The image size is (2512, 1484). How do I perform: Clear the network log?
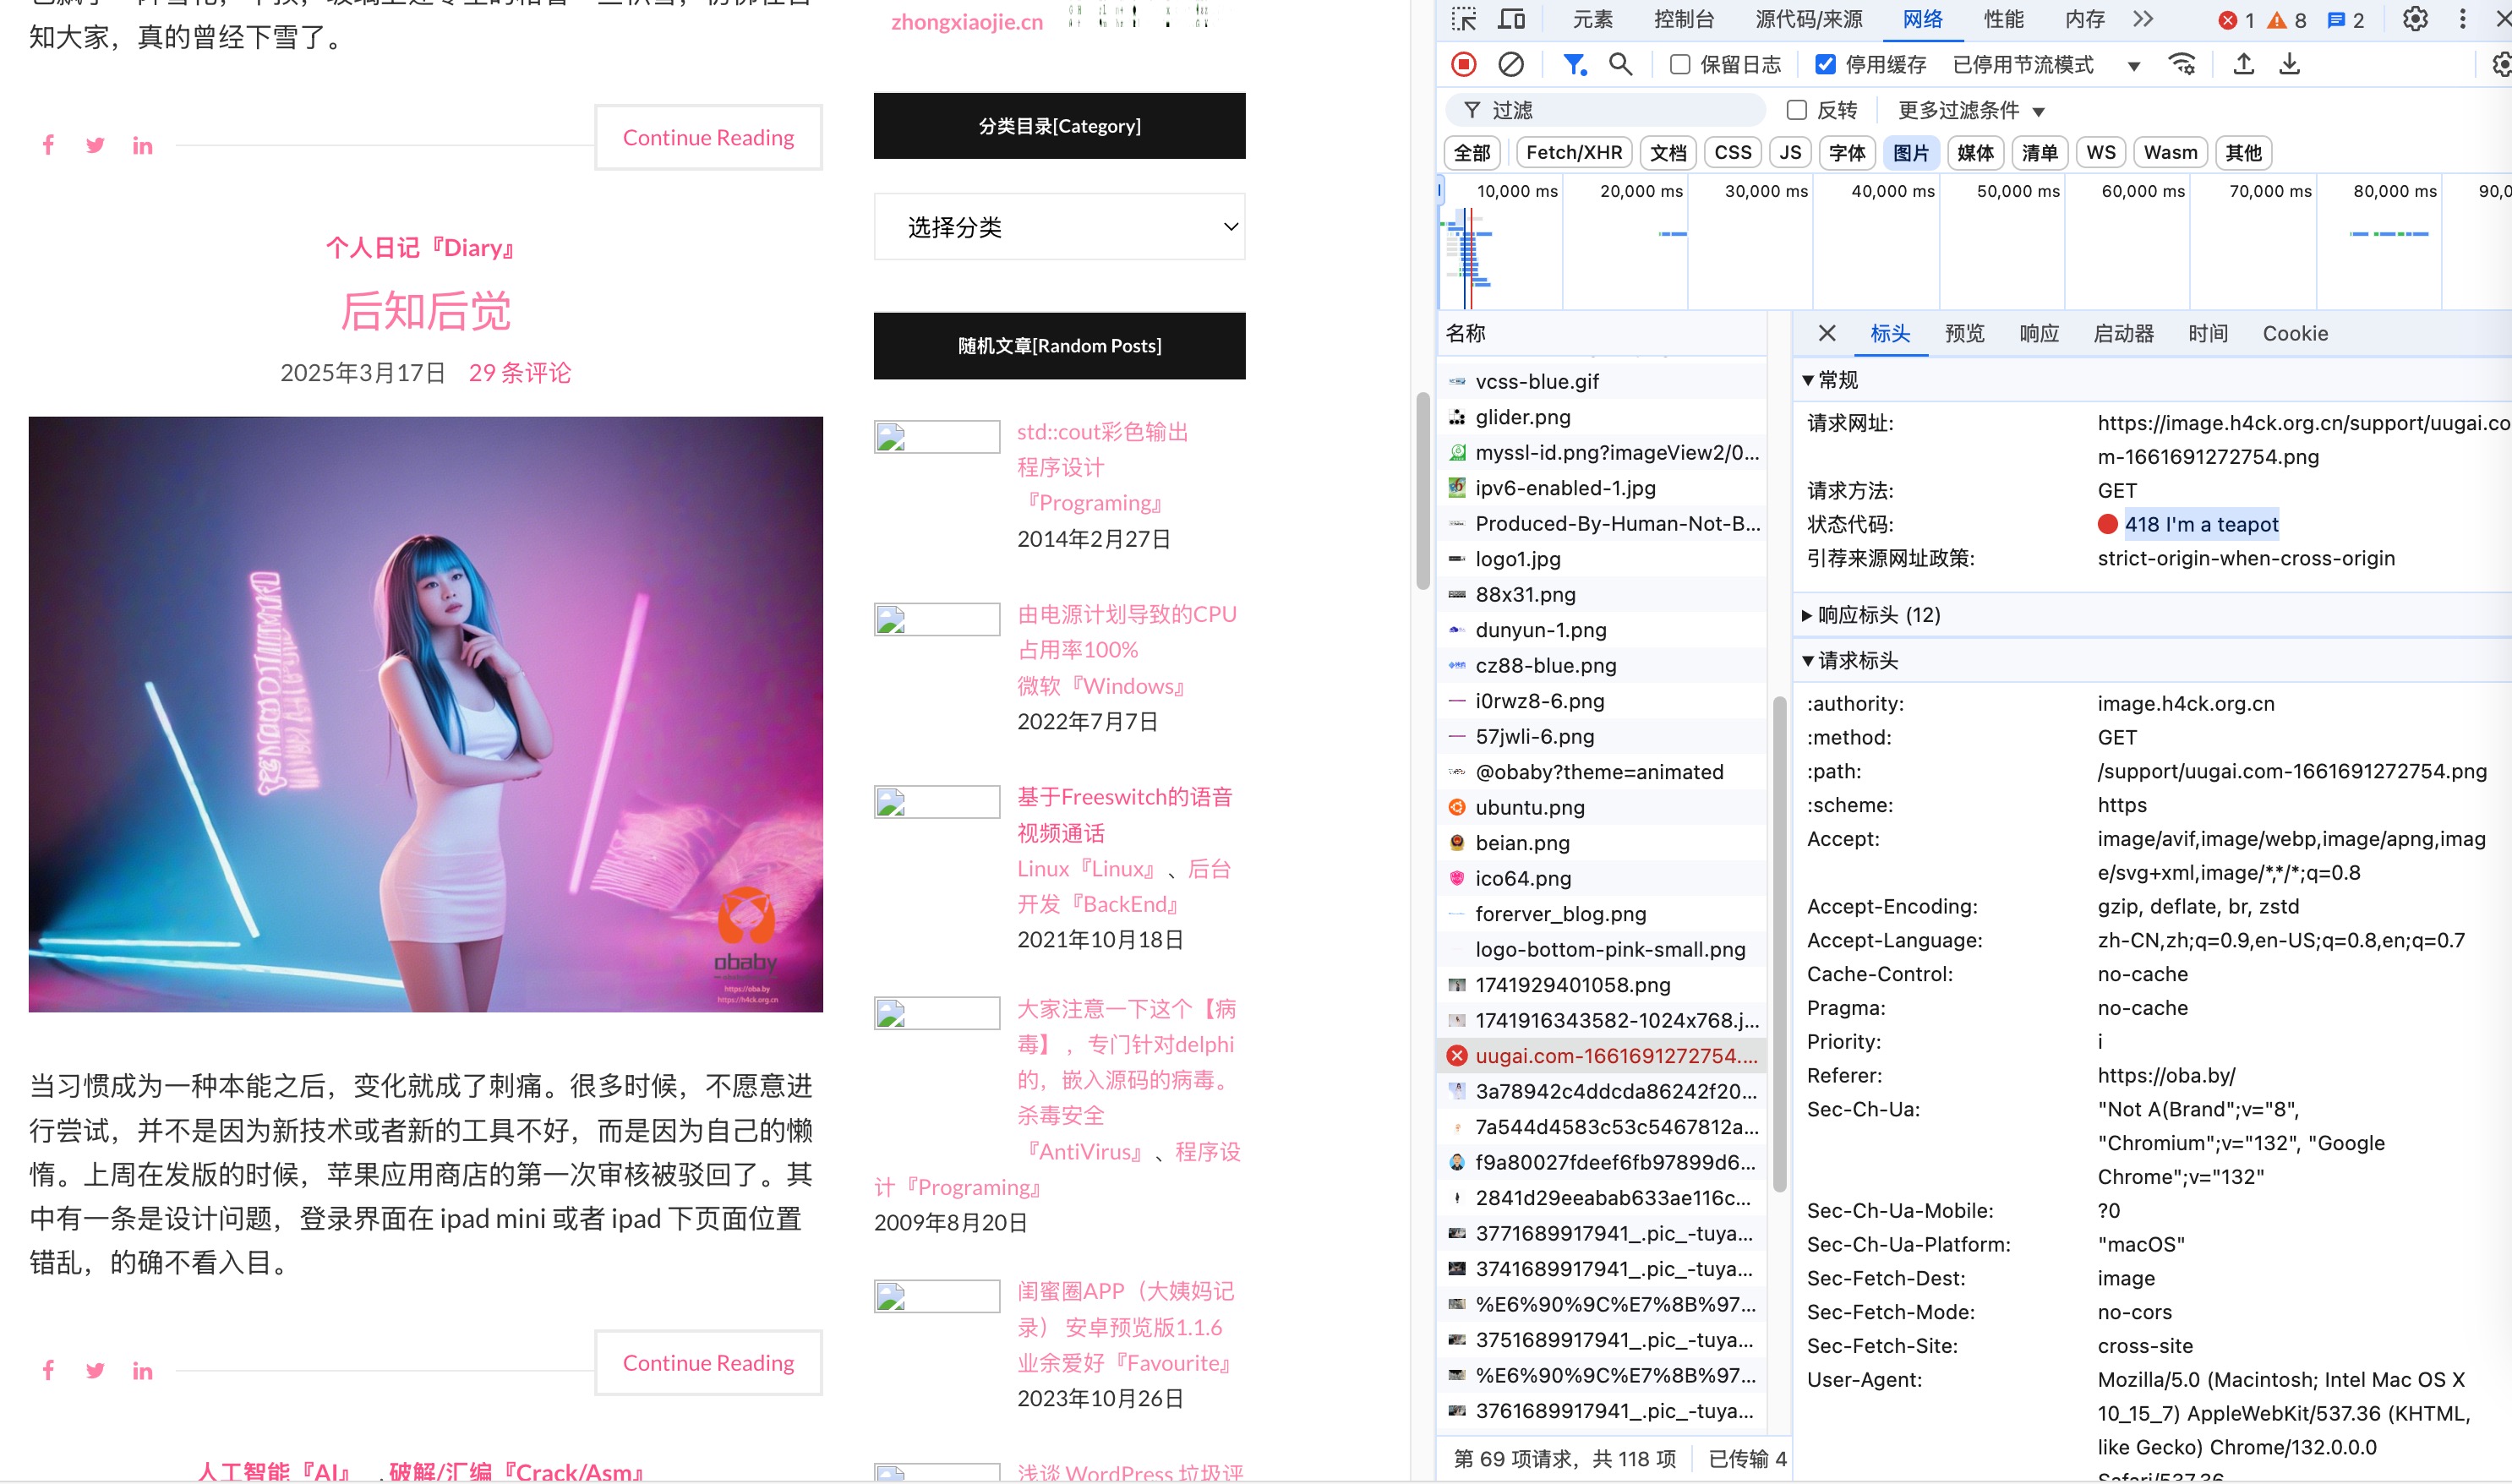point(1510,65)
